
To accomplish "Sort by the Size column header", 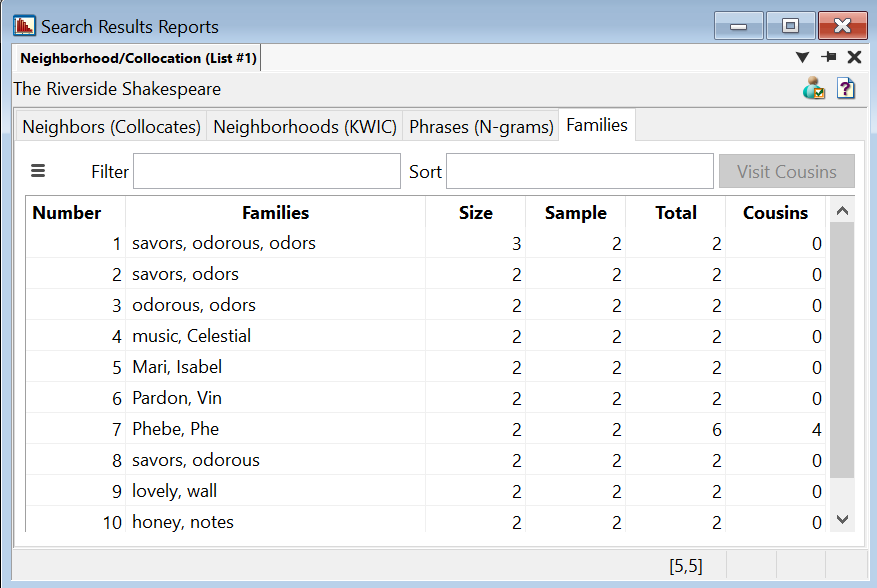I will click(x=475, y=212).
